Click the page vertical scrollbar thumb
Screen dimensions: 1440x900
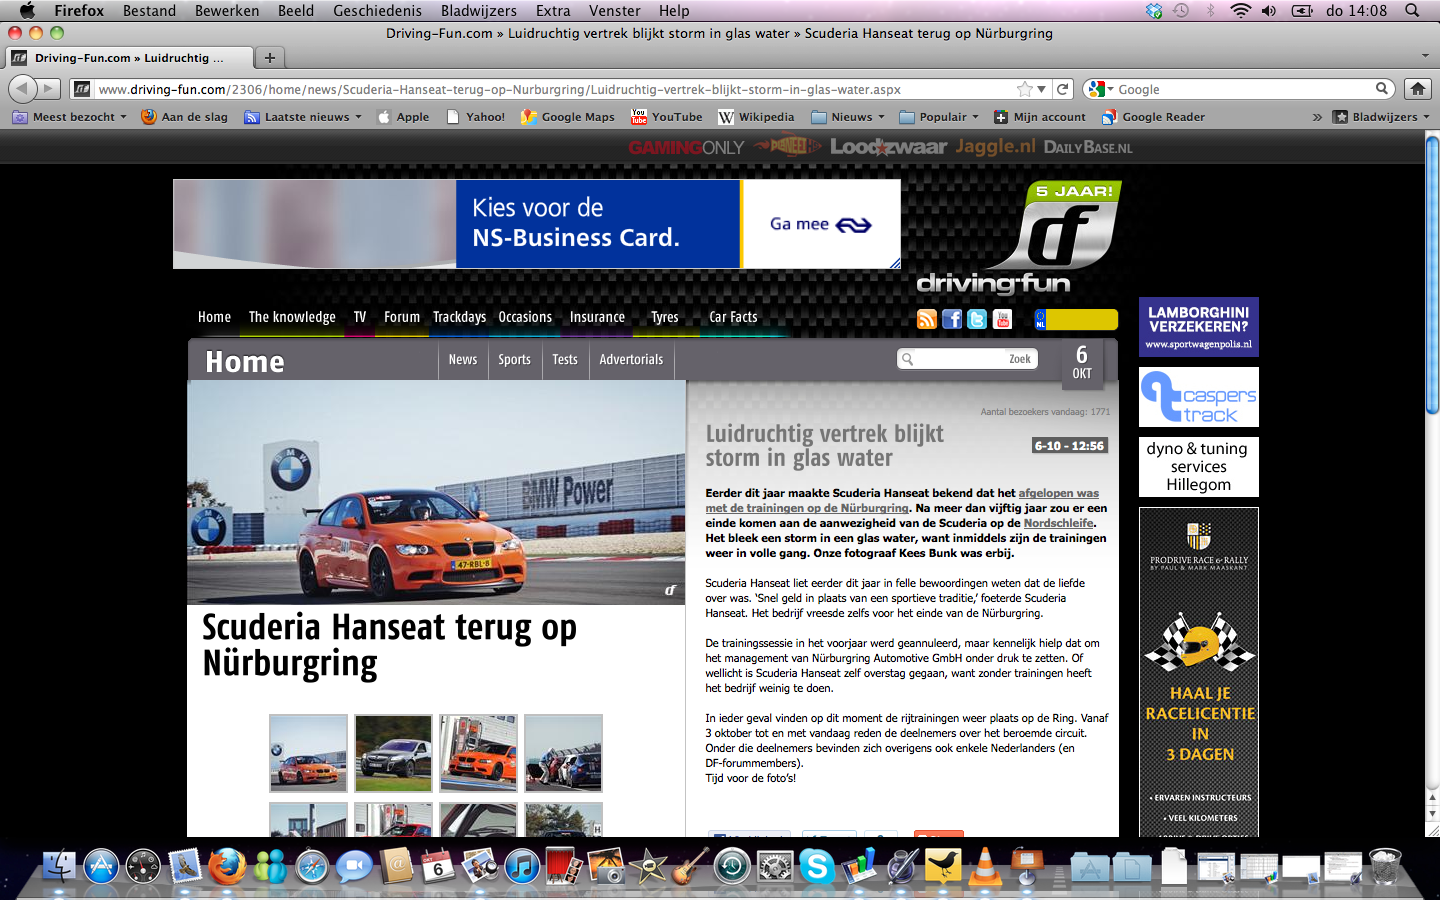click(x=1432, y=275)
